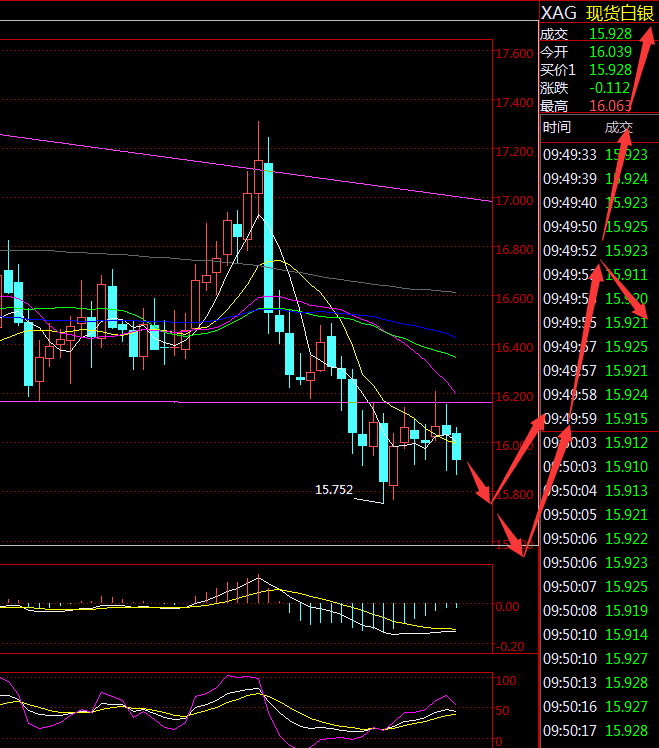This screenshot has height=748, width=659.
Task: Select the 09:50:16 tick time
Action: pos(570,706)
